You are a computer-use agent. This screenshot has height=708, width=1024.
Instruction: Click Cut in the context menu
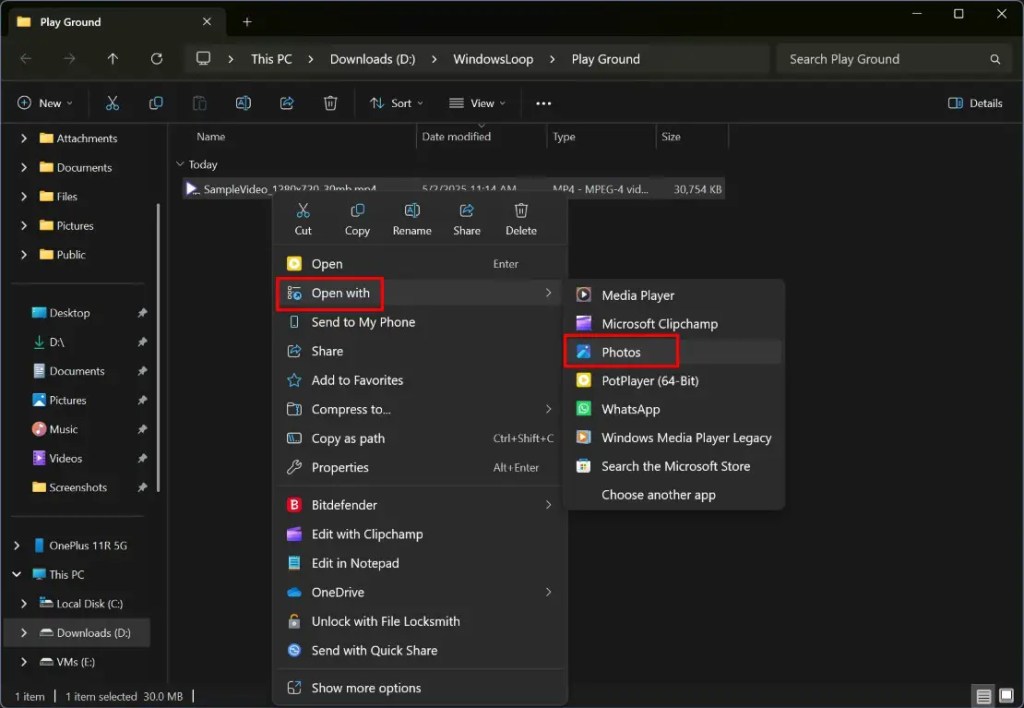click(x=303, y=219)
